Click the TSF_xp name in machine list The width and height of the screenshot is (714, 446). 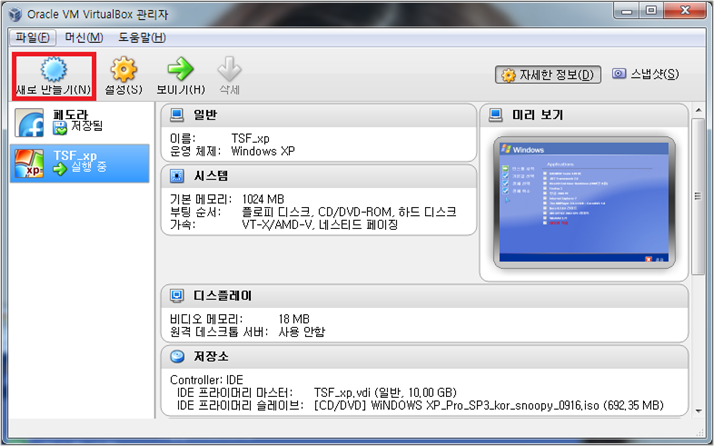(x=75, y=155)
